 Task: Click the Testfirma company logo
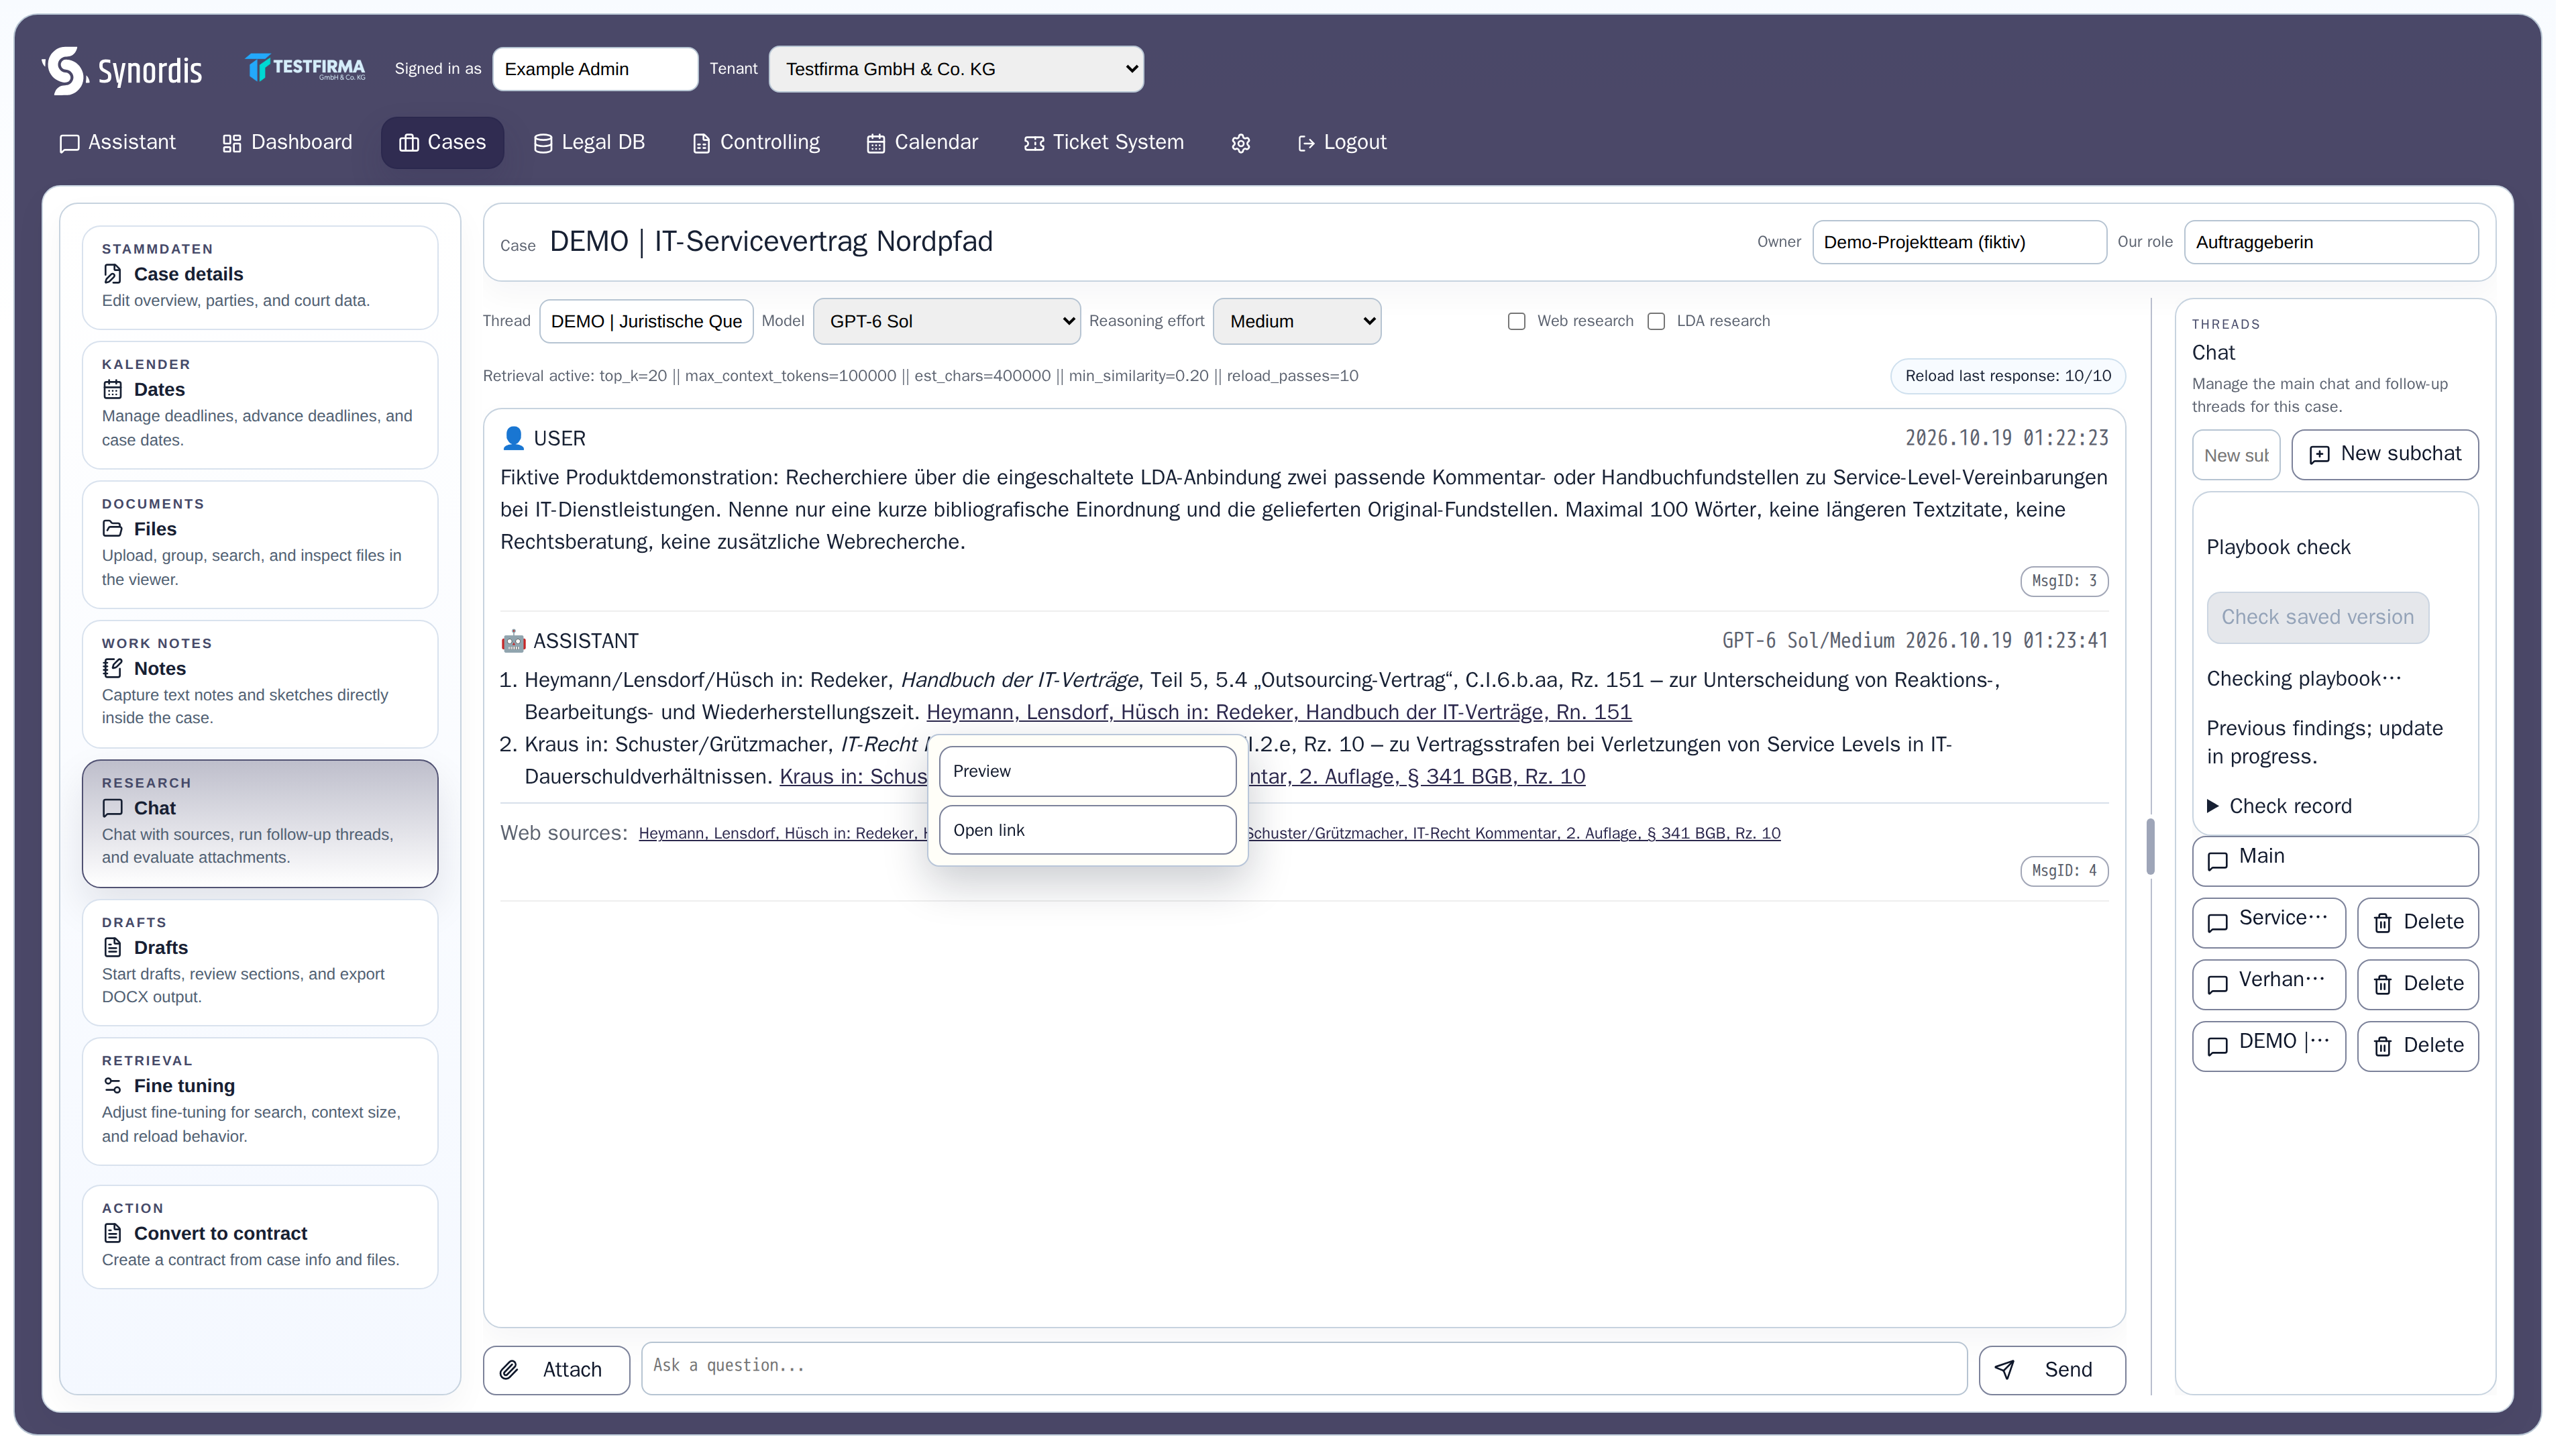(x=308, y=68)
